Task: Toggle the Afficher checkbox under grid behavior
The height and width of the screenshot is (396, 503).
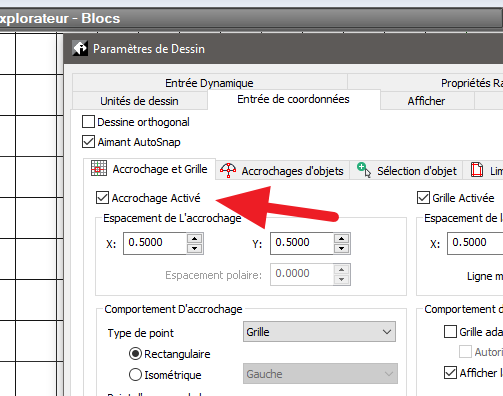Action: tap(450, 372)
